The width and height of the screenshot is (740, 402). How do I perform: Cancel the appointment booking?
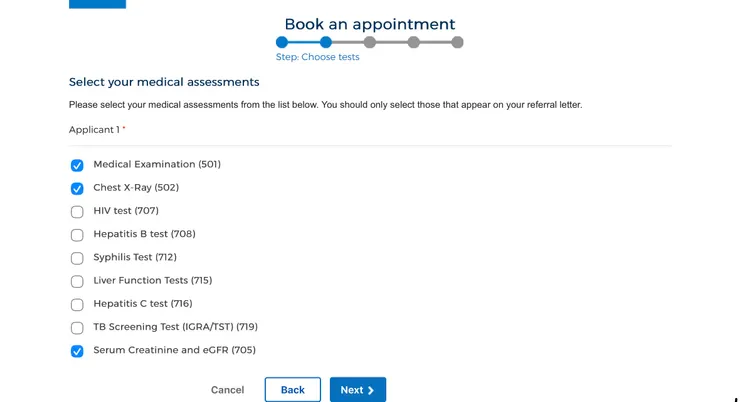pyautogui.click(x=227, y=390)
